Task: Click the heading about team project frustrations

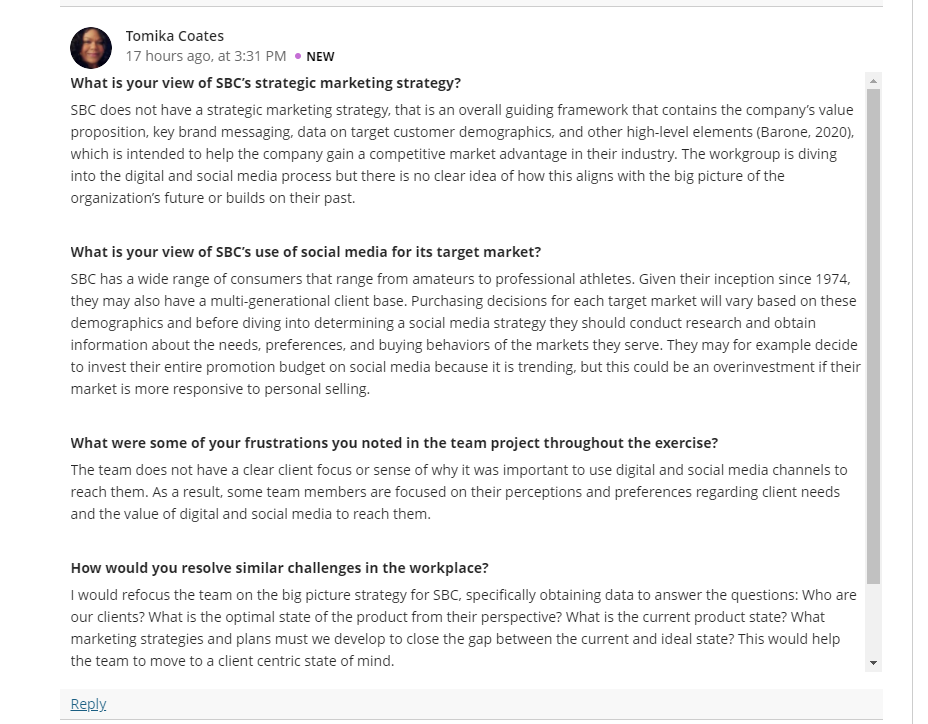Action: click(394, 443)
